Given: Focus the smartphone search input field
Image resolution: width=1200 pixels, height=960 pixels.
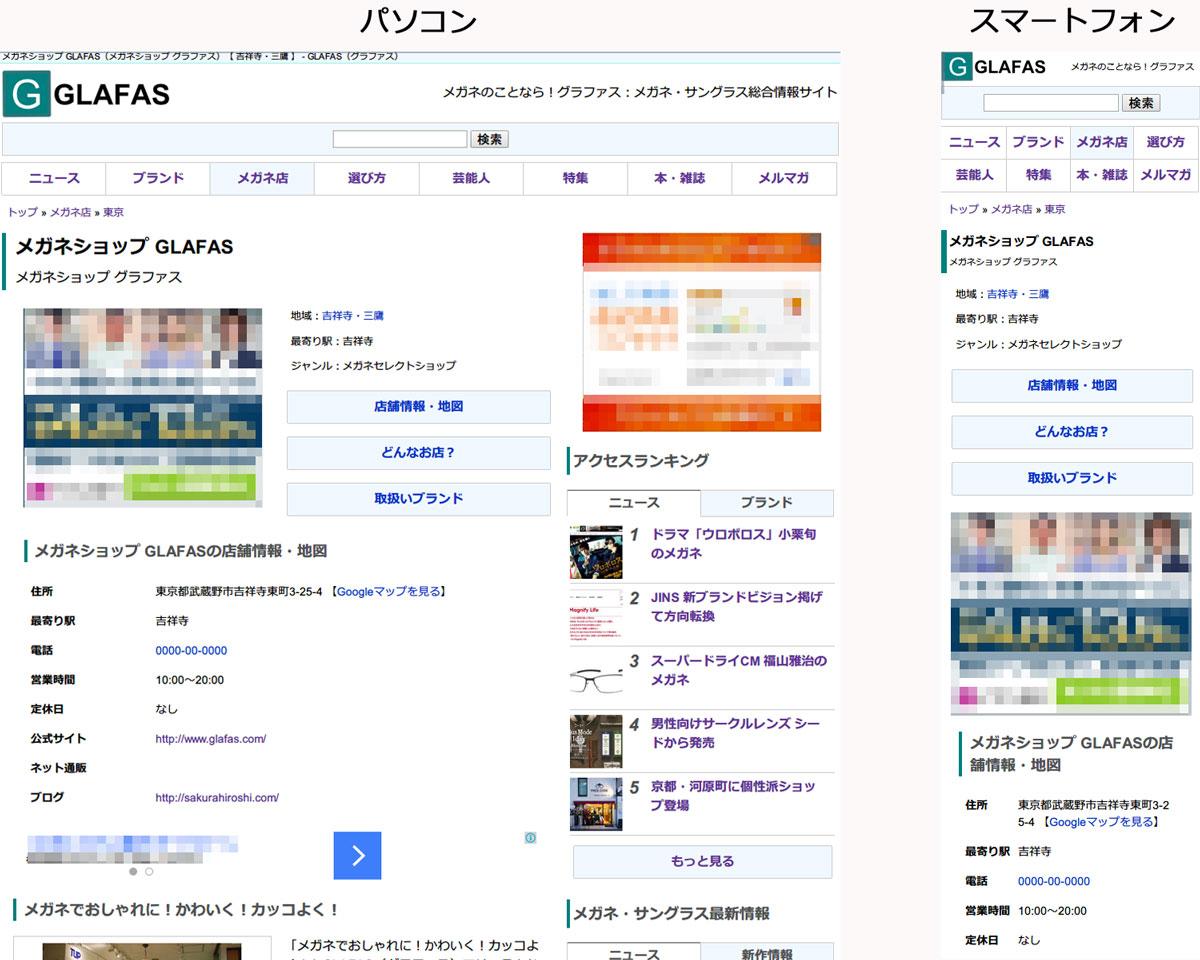Looking at the screenshot, I should pos(1051,102).
